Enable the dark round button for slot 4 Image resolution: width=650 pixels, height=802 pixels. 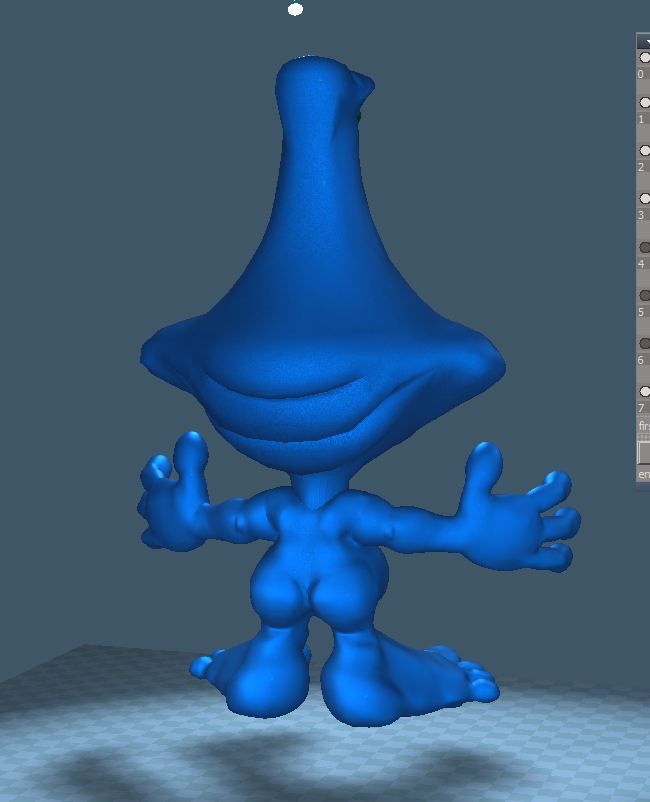[x=645, y=247]
